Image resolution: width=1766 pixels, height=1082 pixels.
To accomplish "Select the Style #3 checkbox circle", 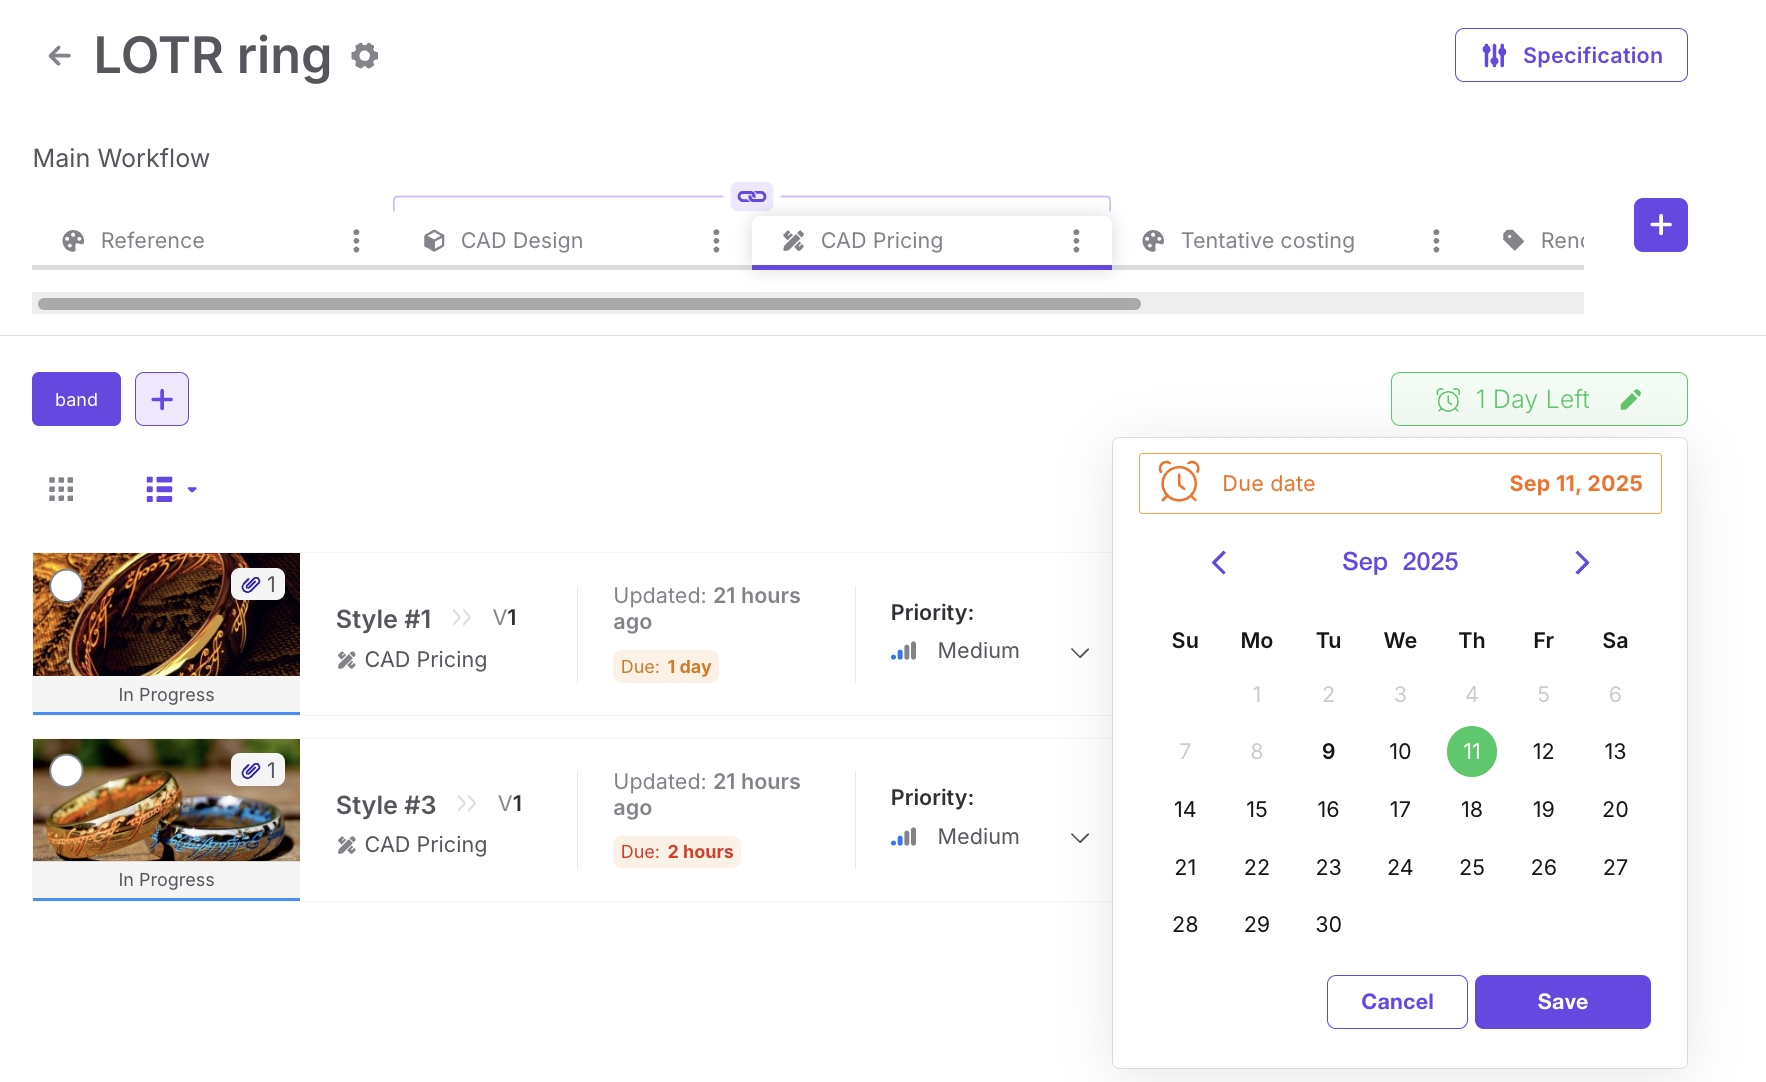I will (x=67, y=771).
